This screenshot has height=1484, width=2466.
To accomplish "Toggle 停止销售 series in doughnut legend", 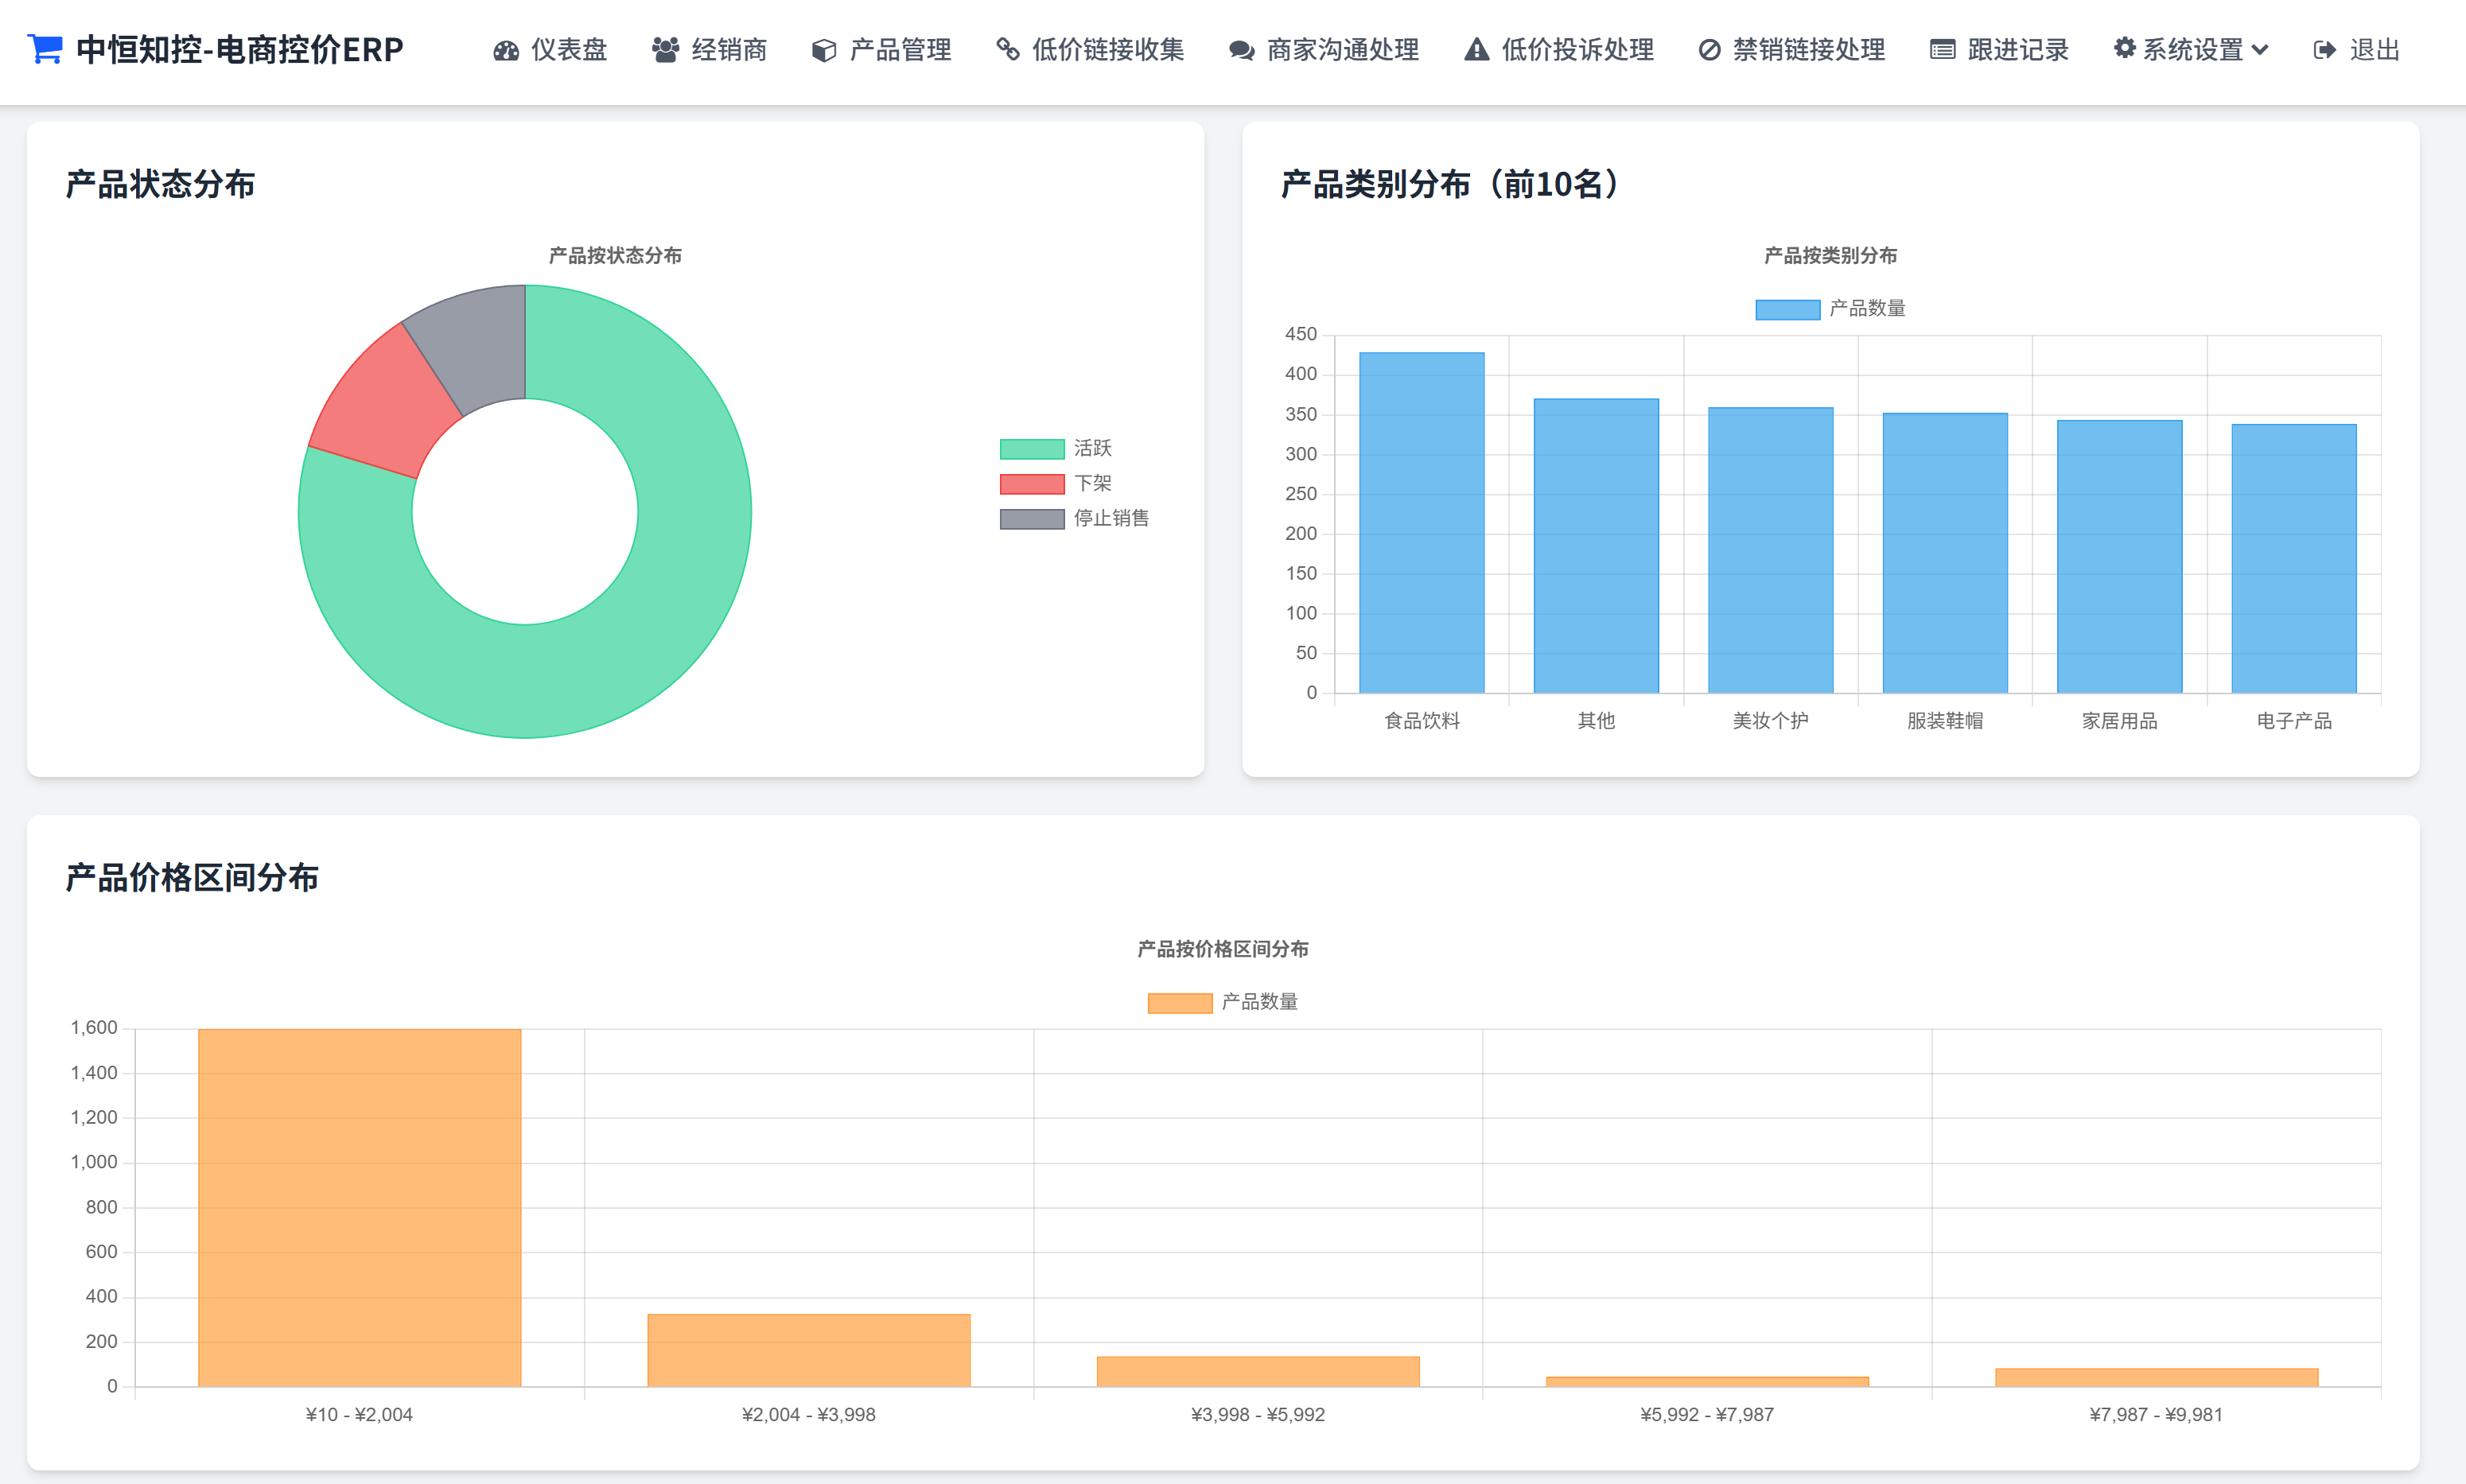I will [x=1073, y=518].
